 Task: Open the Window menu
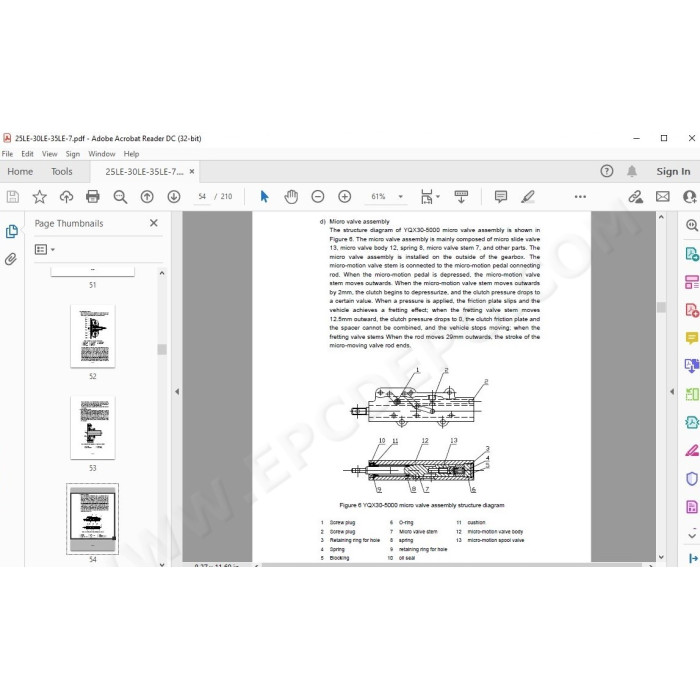point(101,154)
